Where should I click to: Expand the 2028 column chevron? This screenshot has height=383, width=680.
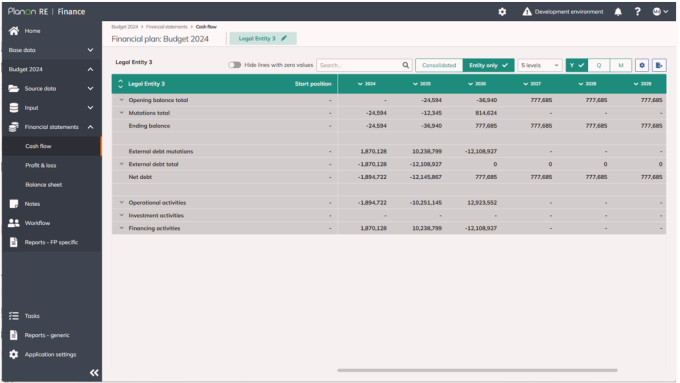coord(580,84)
